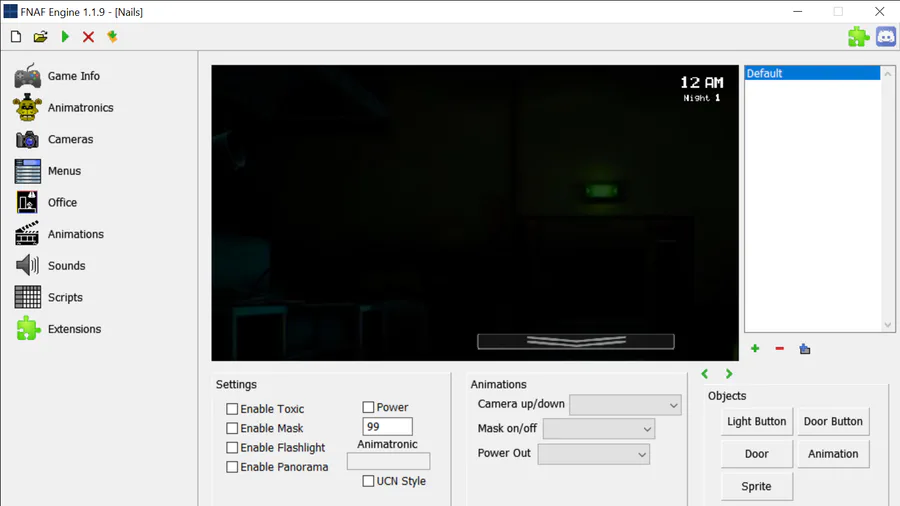Open the Power Out animation dropdown
Image resolution: width=900 pixels, height=506 pixels.
[x=593, y=454]
